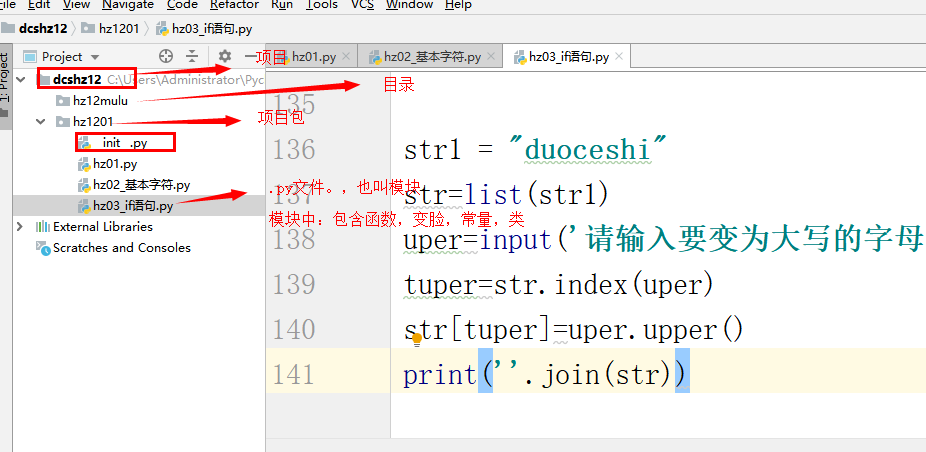Screen dimensions: 926x452
Task: Collapse the dcshz12 project root
Action: (22, 79)
